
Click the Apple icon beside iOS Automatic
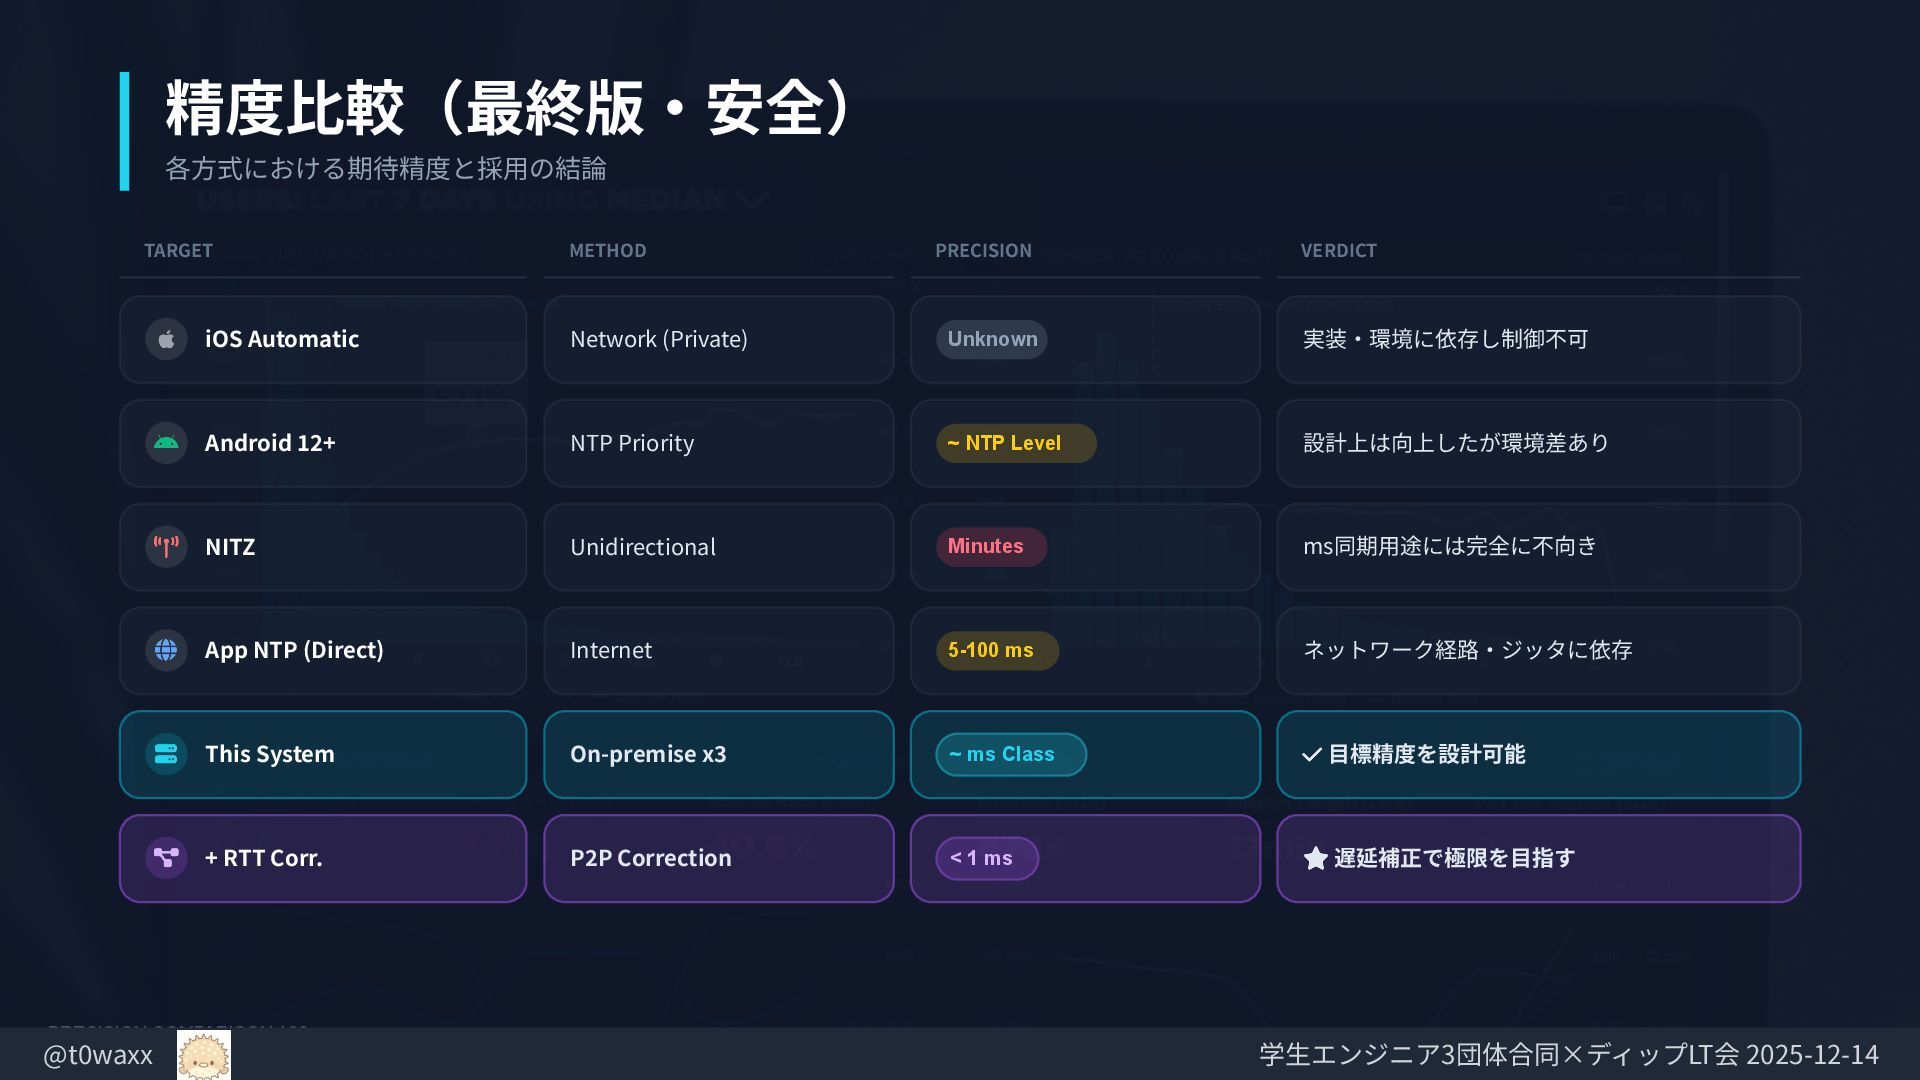pyautogui.click(x=166, y=339)
